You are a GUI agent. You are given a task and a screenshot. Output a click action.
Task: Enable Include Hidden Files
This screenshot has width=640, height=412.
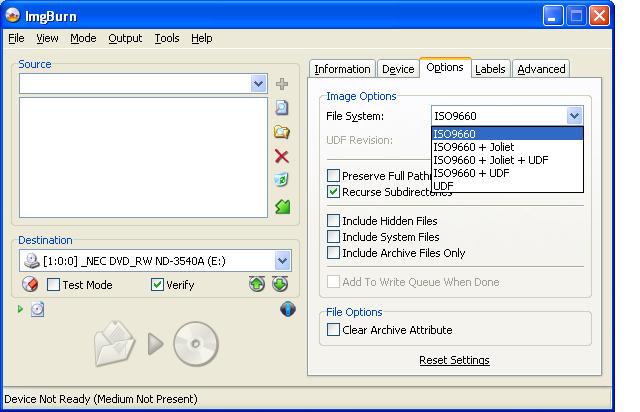click(x=333, y=221)
